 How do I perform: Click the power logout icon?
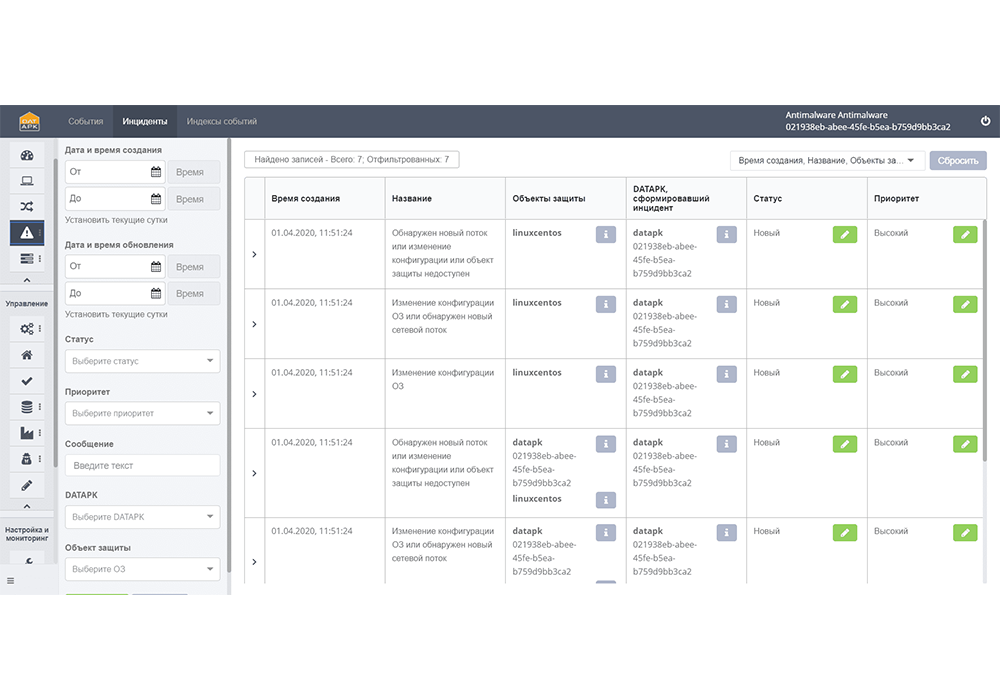click(x=985, y=121)
